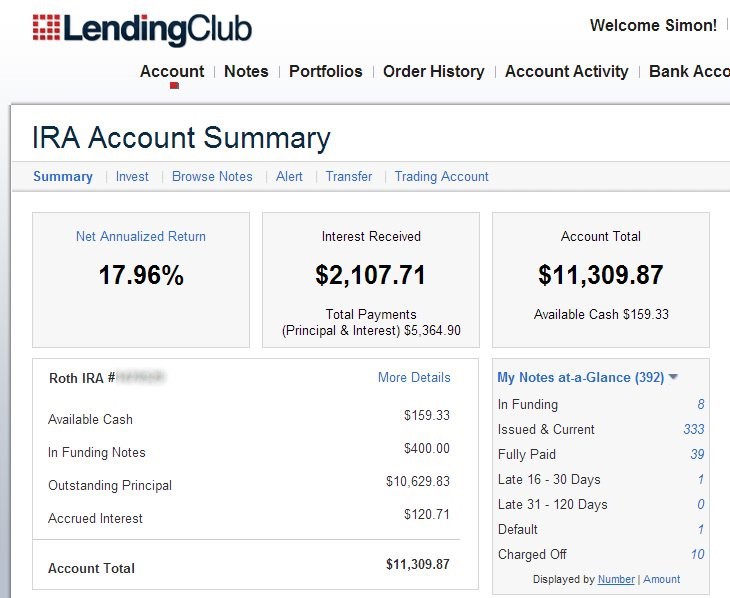Viewport: 730px width, 598px height.
Task: Open the Net Annualized Return link
Action: 141,236
